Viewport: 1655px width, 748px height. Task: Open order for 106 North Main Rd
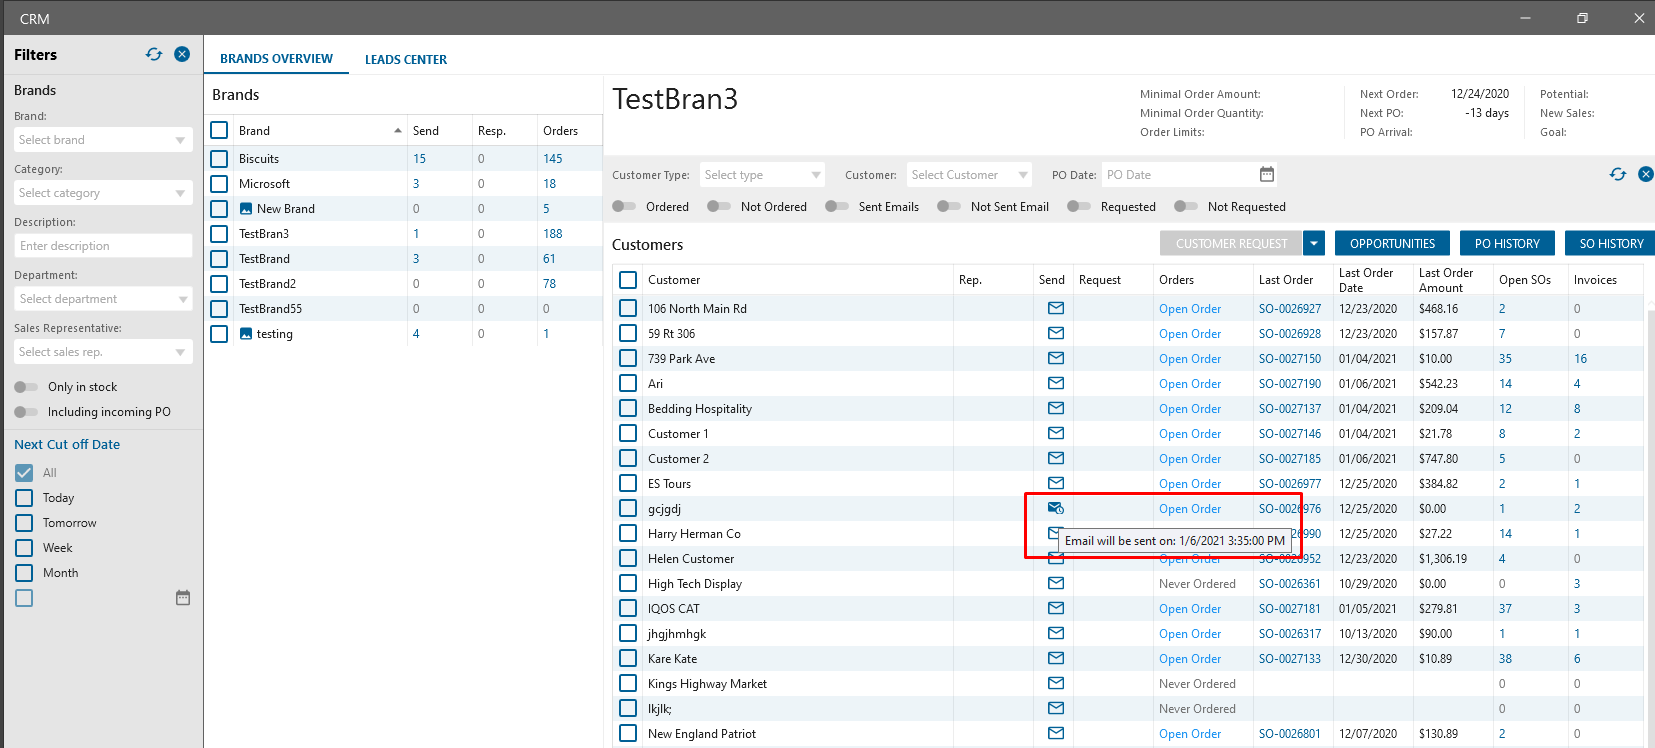pyautogui.click(x=1190, y=309)
